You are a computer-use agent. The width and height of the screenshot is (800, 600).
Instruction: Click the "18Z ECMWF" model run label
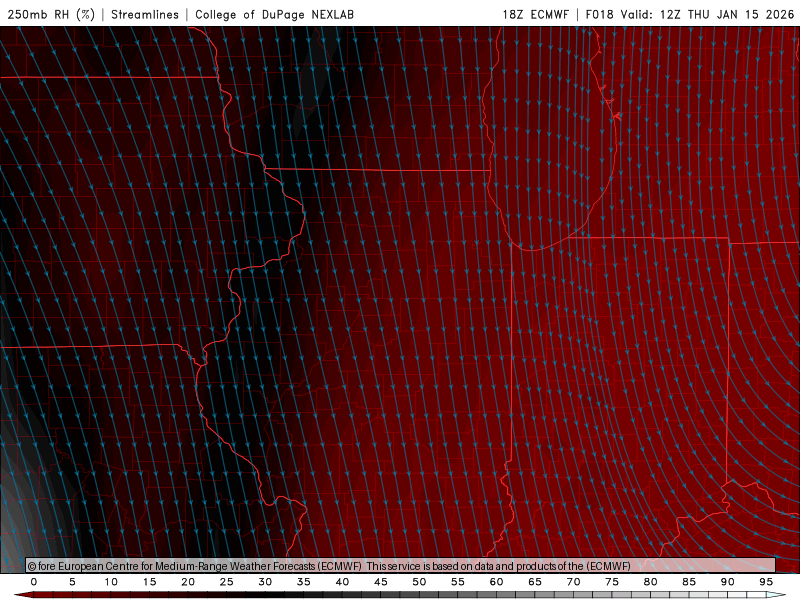(x=535, y=14)
